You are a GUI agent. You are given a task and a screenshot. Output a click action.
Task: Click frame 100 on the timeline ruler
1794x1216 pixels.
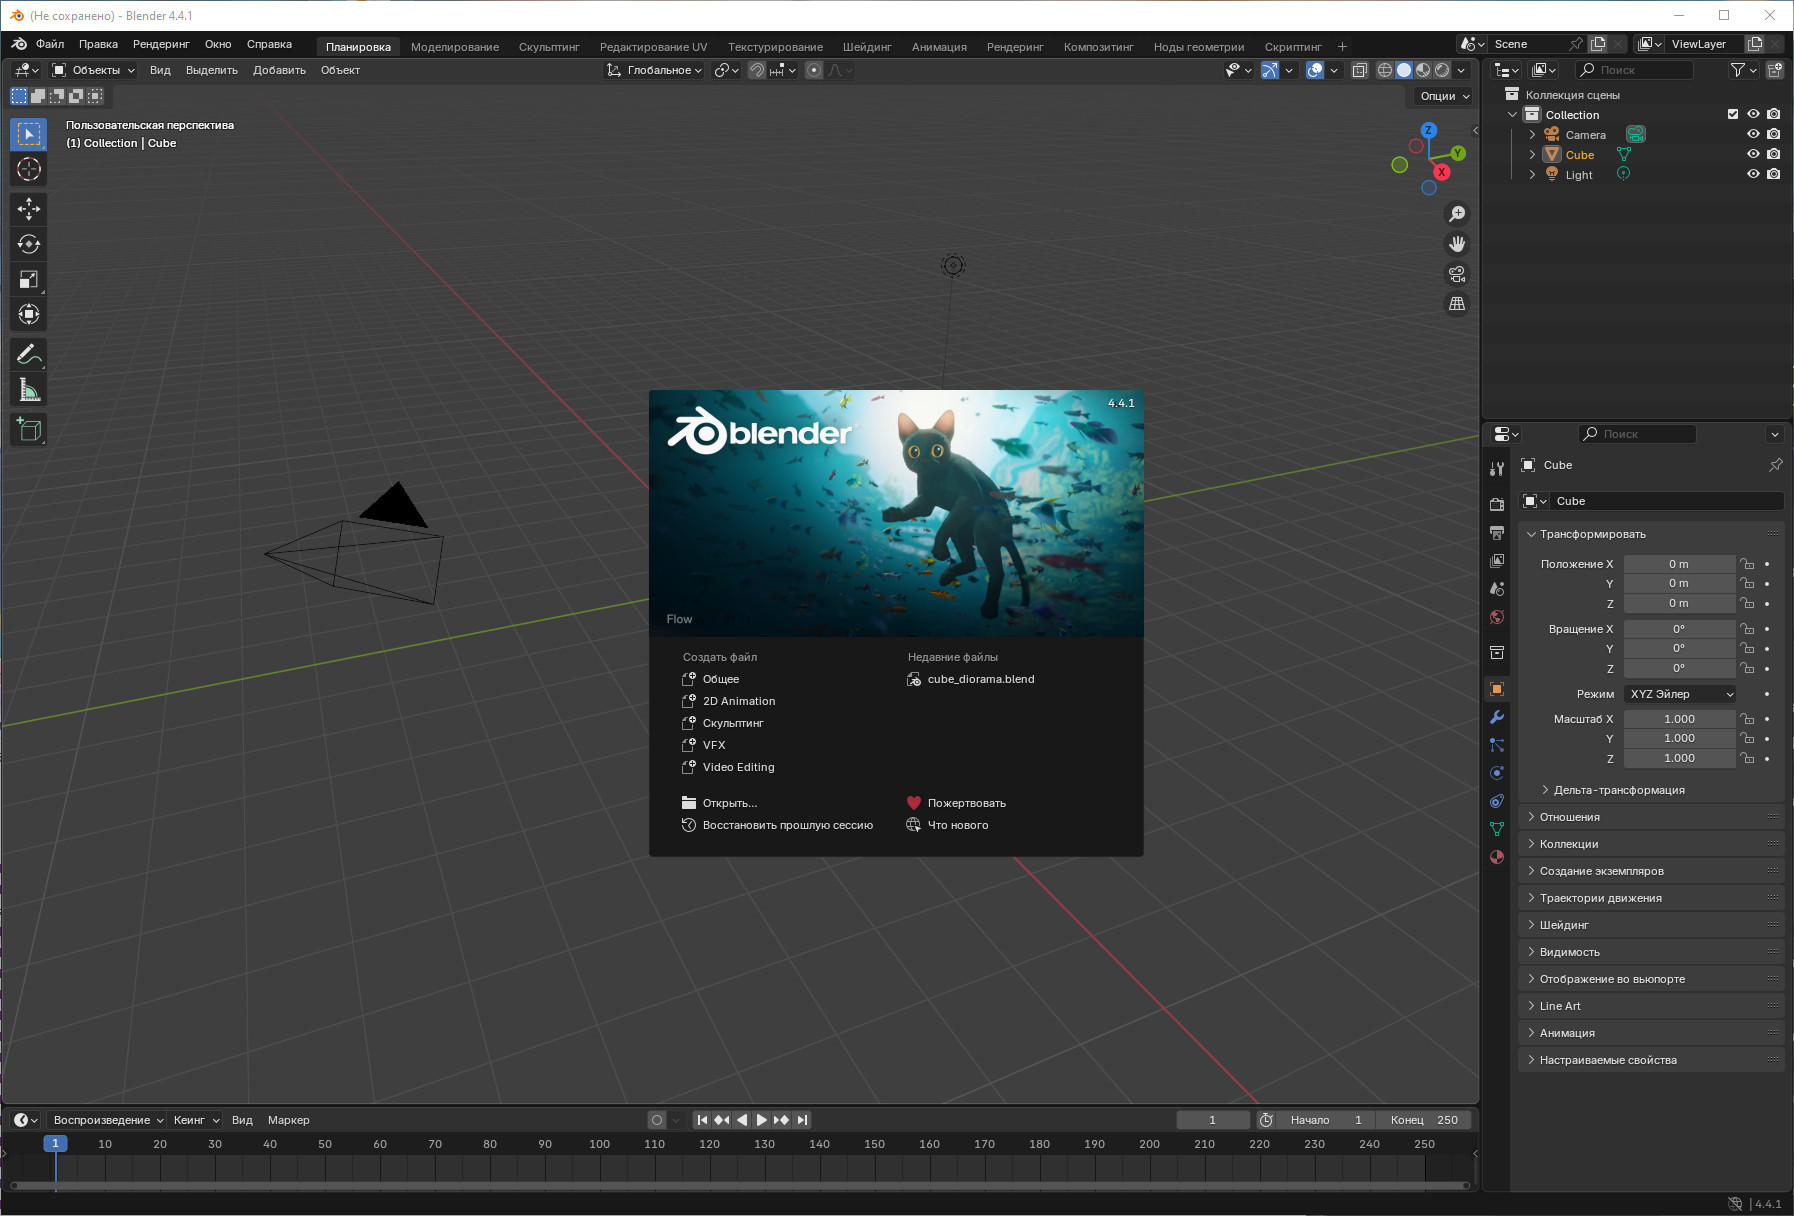coord(599,1144)
